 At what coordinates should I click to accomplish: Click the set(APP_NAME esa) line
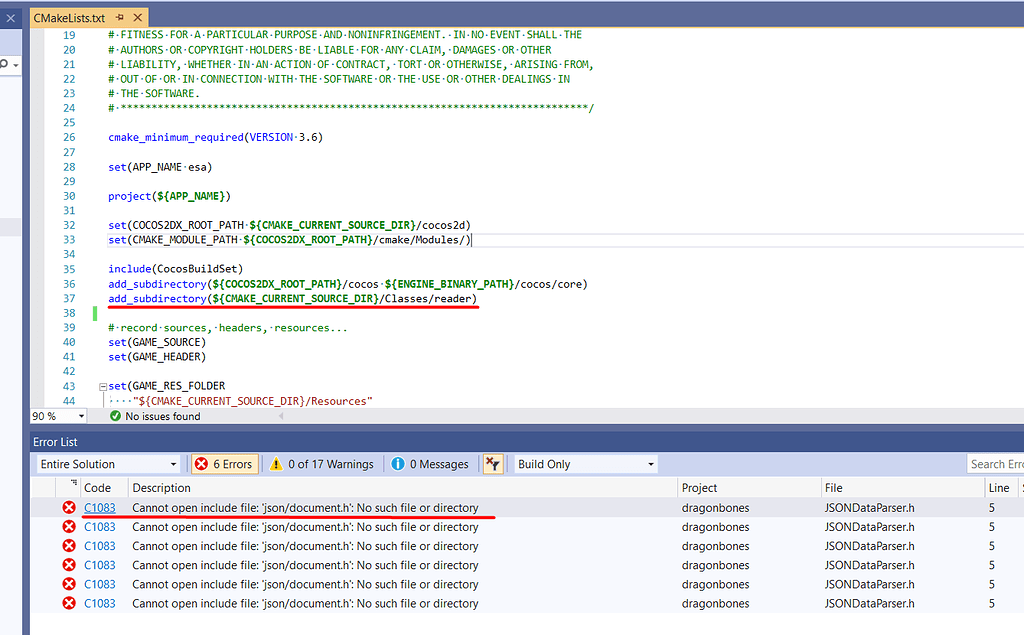click(x=160, y=167)
